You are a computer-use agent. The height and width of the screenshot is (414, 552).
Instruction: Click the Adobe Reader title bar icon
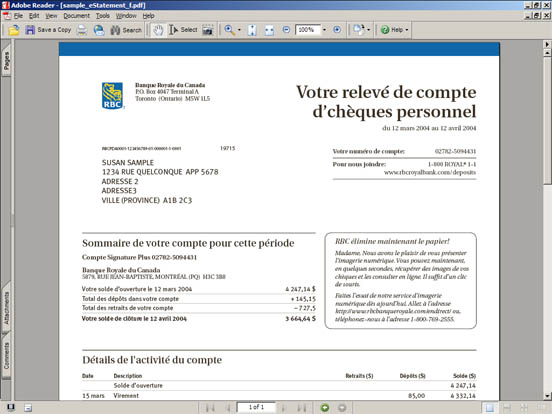tap(5, 5)
